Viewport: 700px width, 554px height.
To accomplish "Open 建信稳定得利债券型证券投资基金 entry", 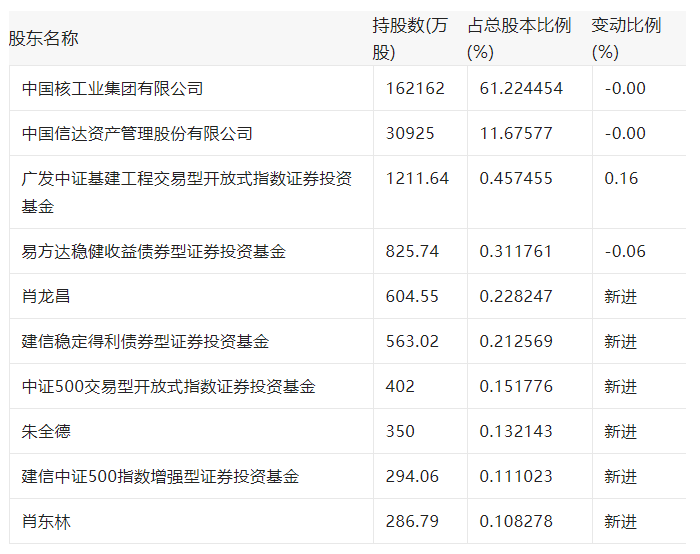I will 145,341.
